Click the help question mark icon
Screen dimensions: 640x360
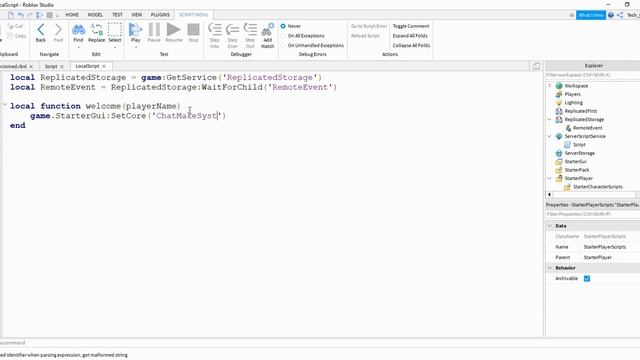[x=611, y=15]
